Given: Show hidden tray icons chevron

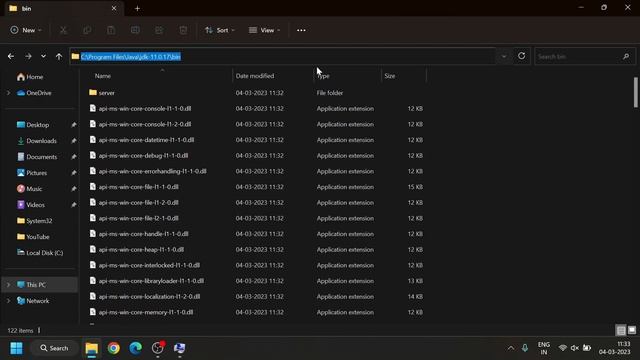Looking at the screenshot, I should click(x=511, y=348).
